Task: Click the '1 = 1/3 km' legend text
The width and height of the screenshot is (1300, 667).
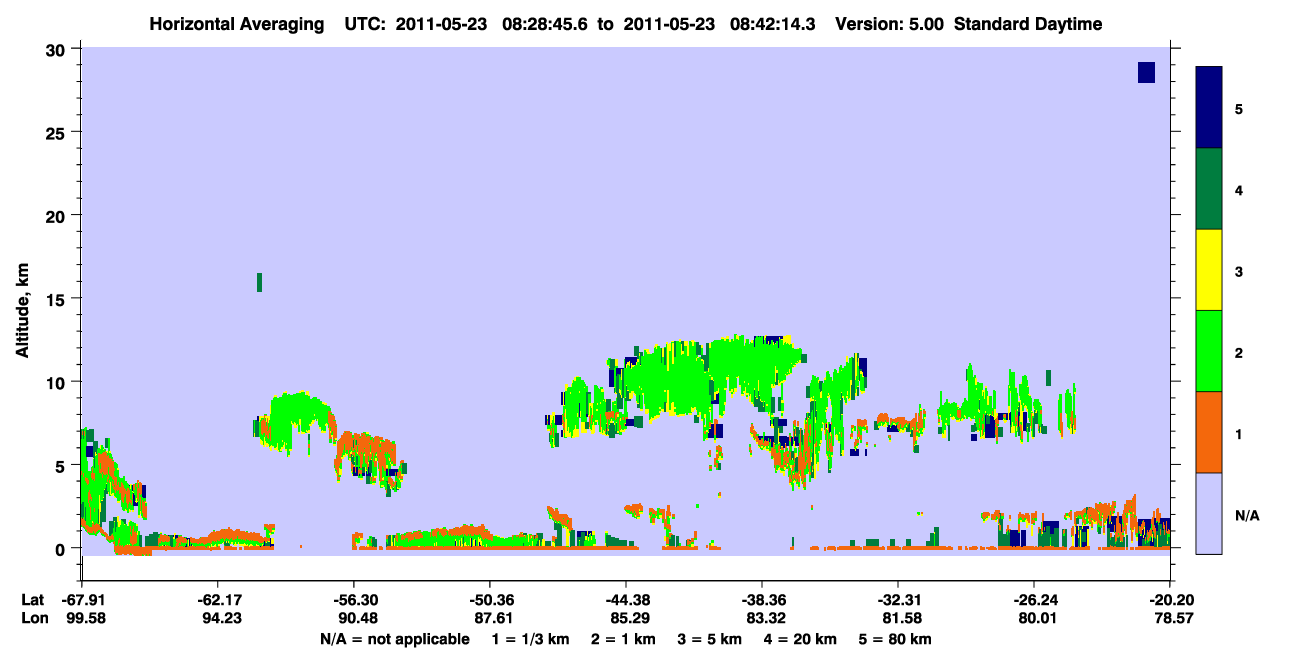Action: pyautogui.click(x=531, y=639)
